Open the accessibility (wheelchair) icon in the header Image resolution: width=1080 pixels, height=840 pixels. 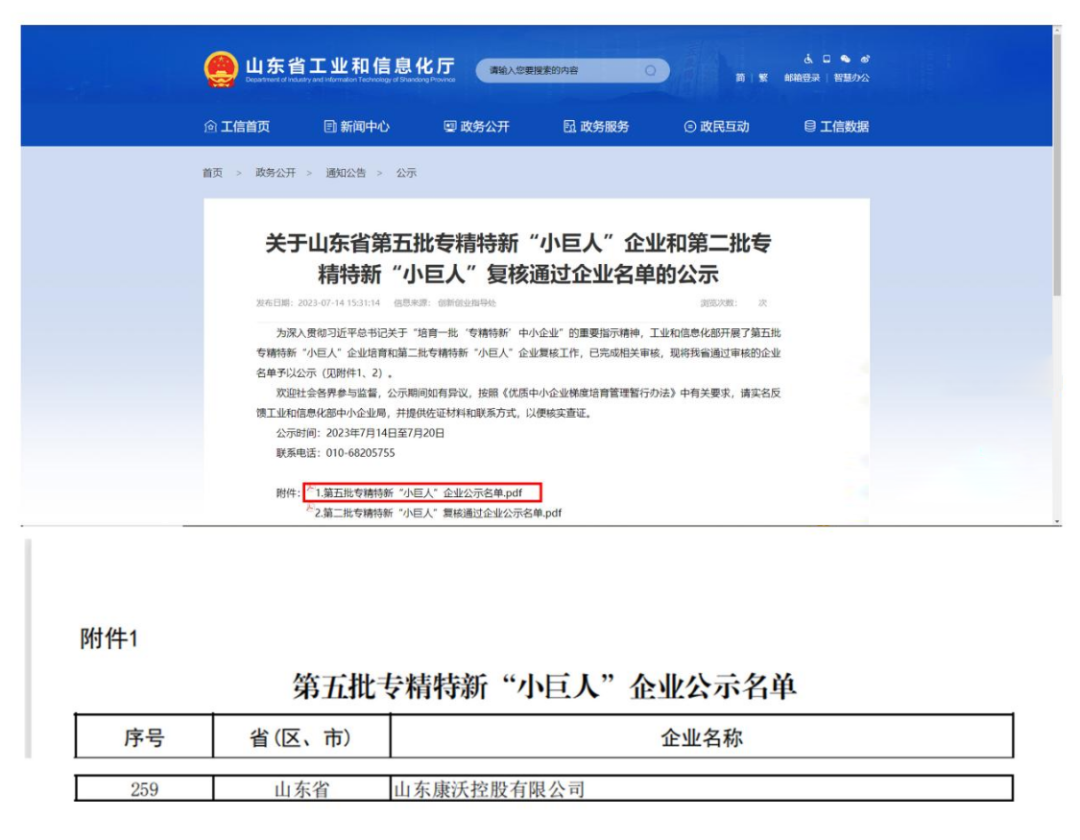[808, 59]
